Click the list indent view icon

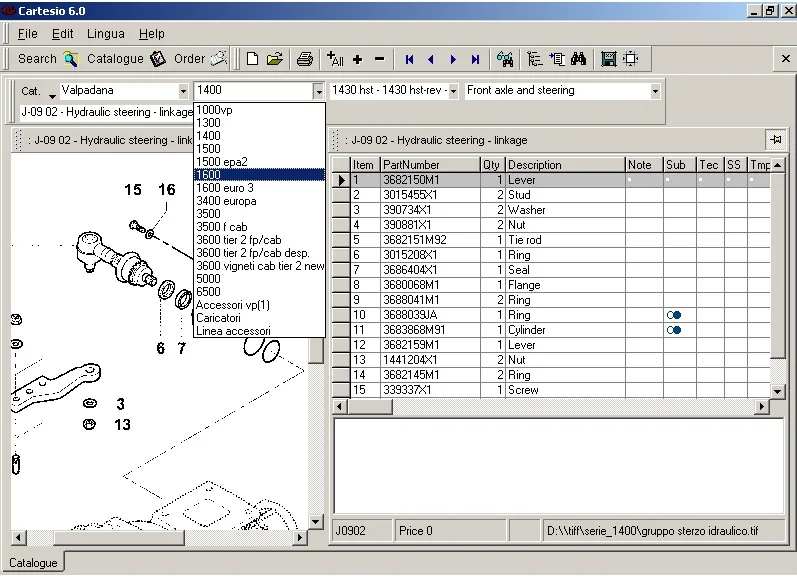click(x=557, y=59)
